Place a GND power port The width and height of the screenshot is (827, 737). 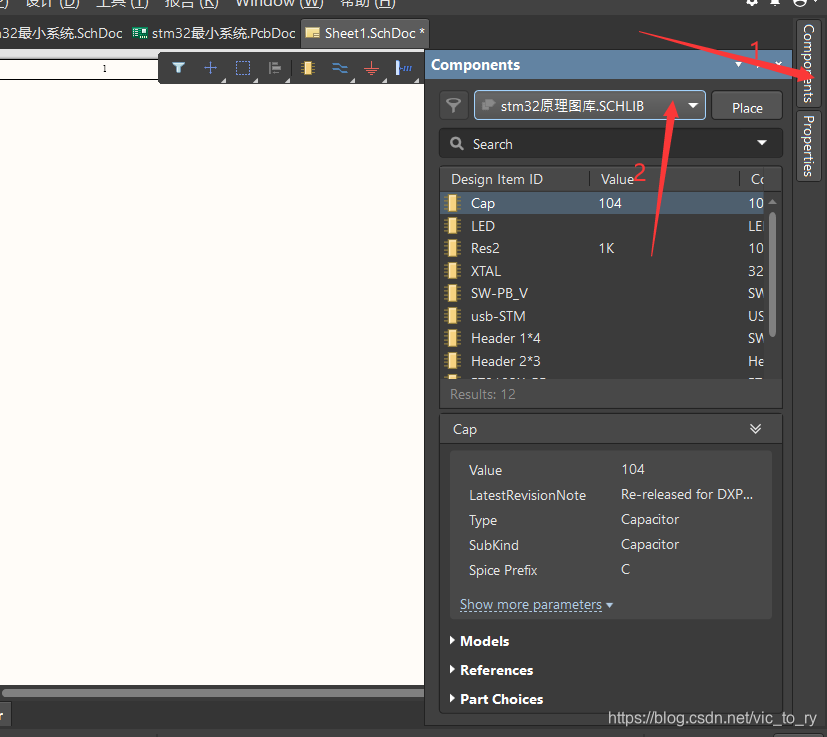coord(371,68)
